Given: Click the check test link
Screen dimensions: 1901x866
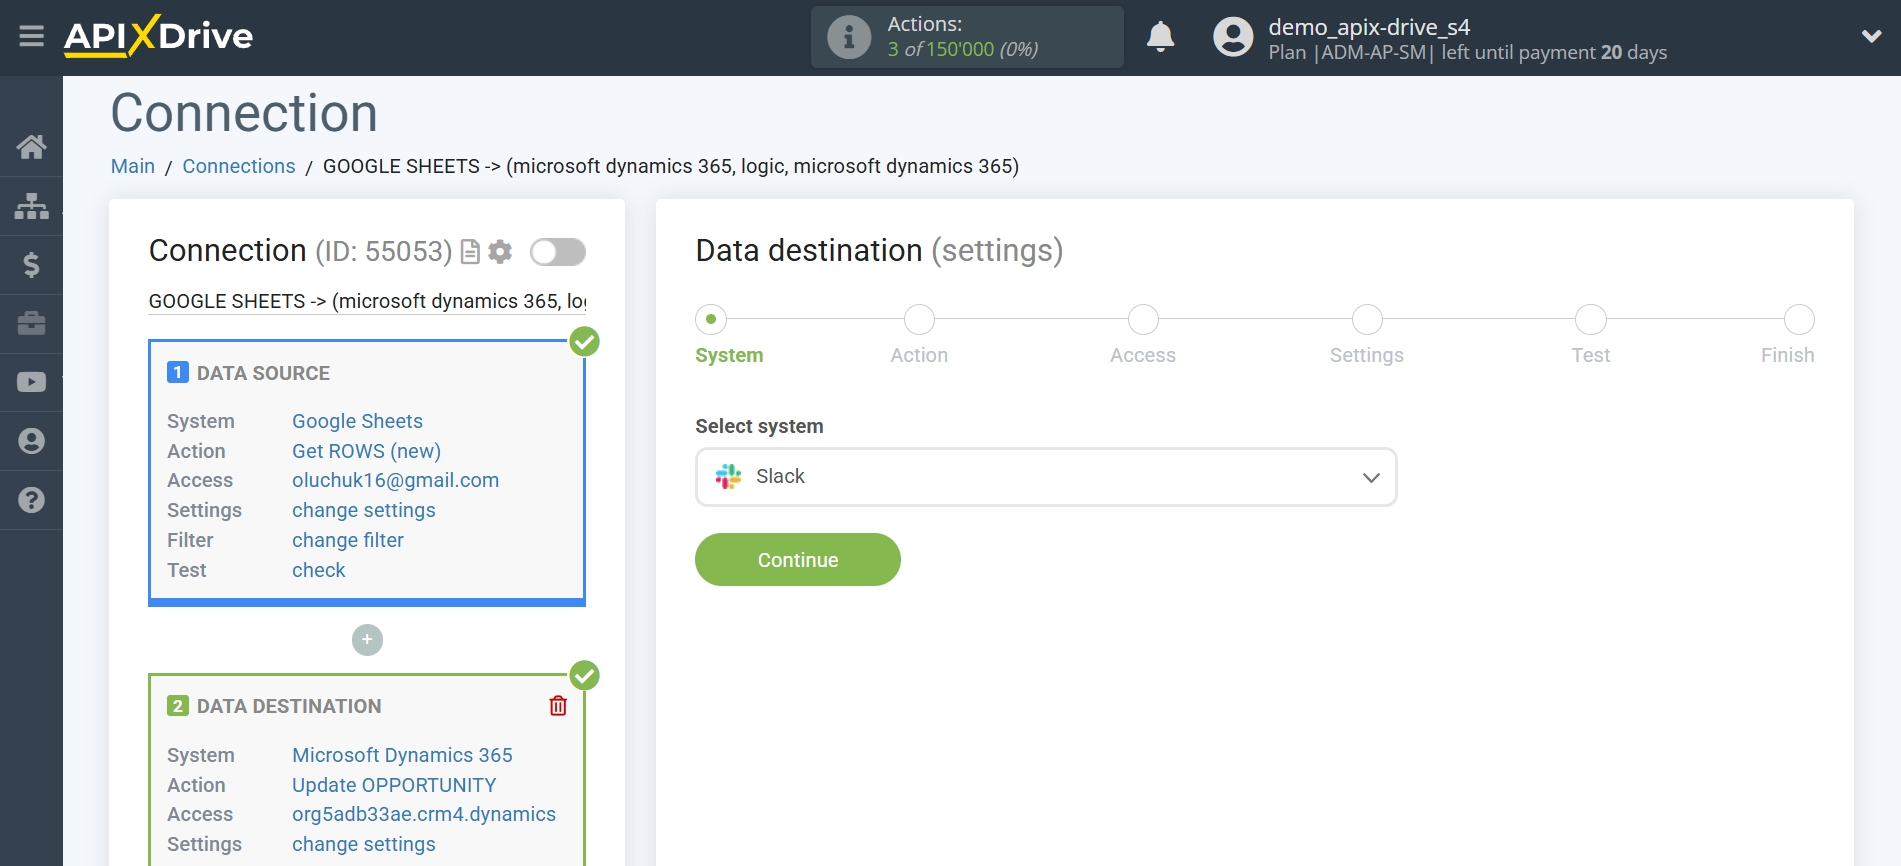Looking at the screenshot, I should pyautogui.click(x=319, y=570).
